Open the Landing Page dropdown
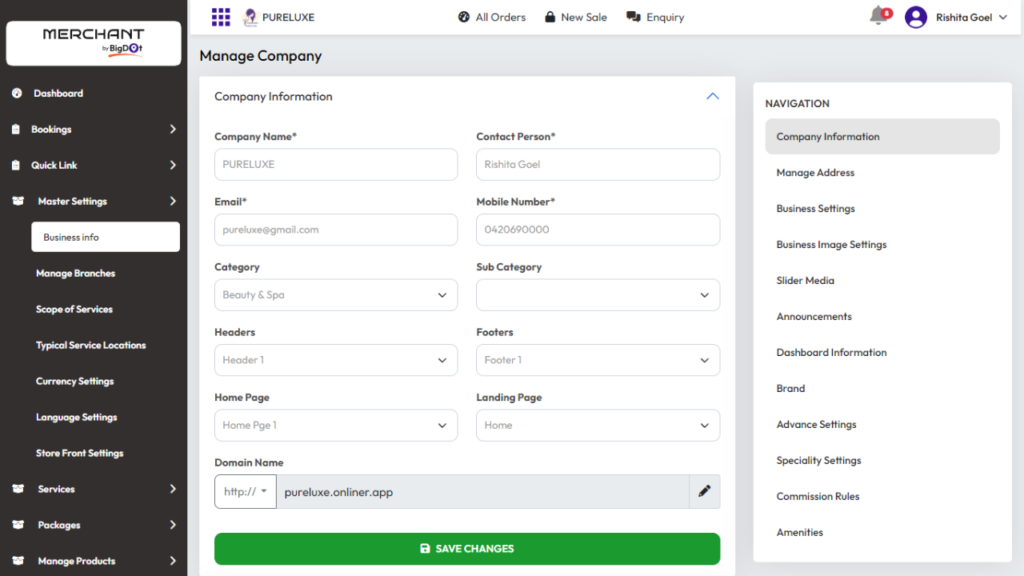Image resolution: width=1024 pixels, height=576 pixels. click(x=597, y=425)
